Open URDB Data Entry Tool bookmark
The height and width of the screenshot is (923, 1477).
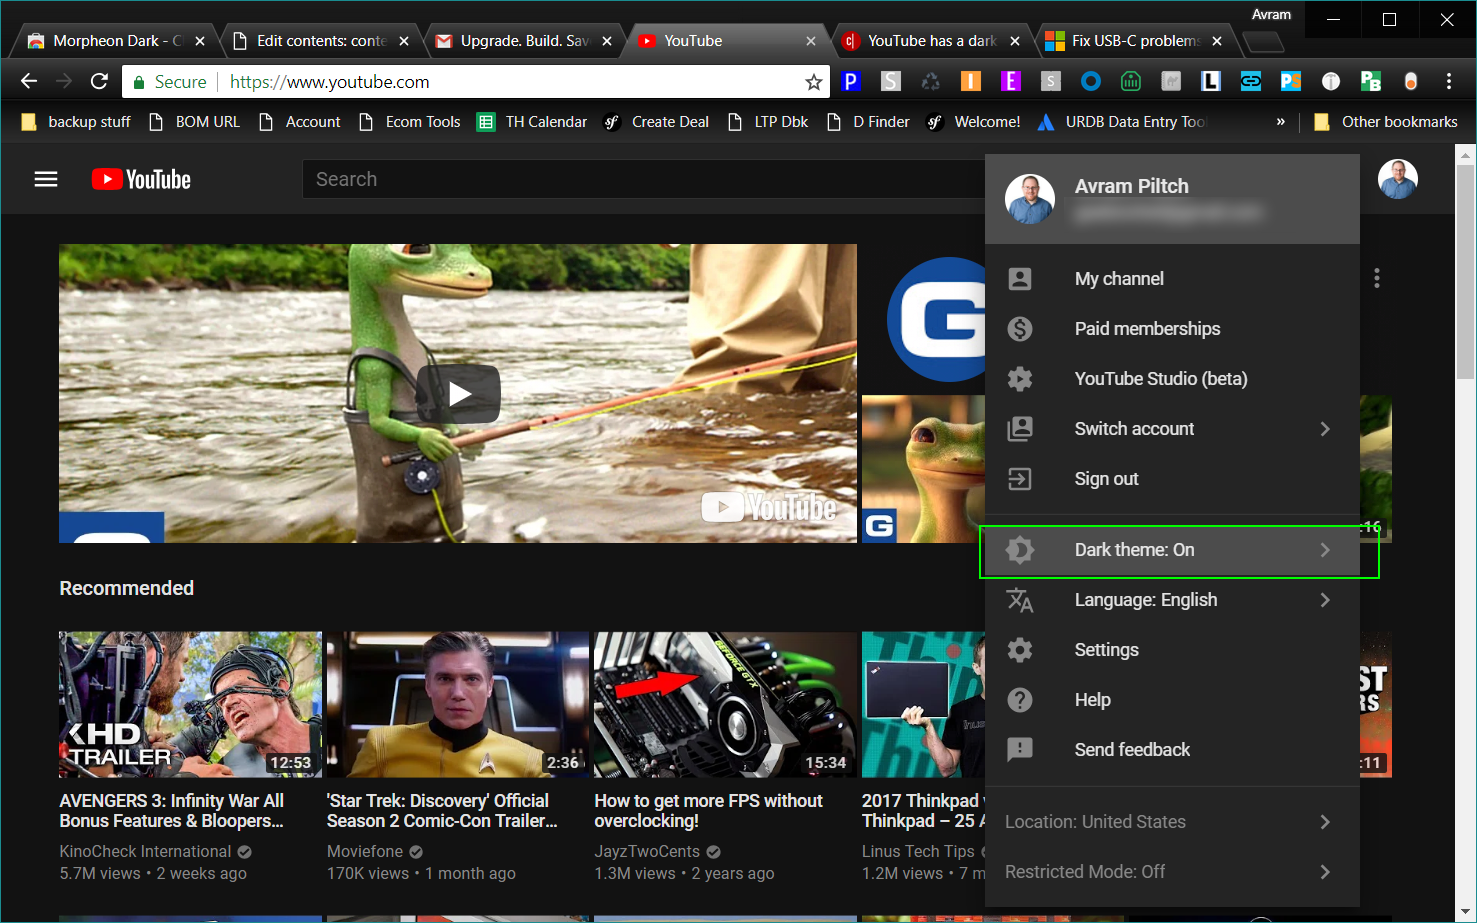[x=1121, y=122]
